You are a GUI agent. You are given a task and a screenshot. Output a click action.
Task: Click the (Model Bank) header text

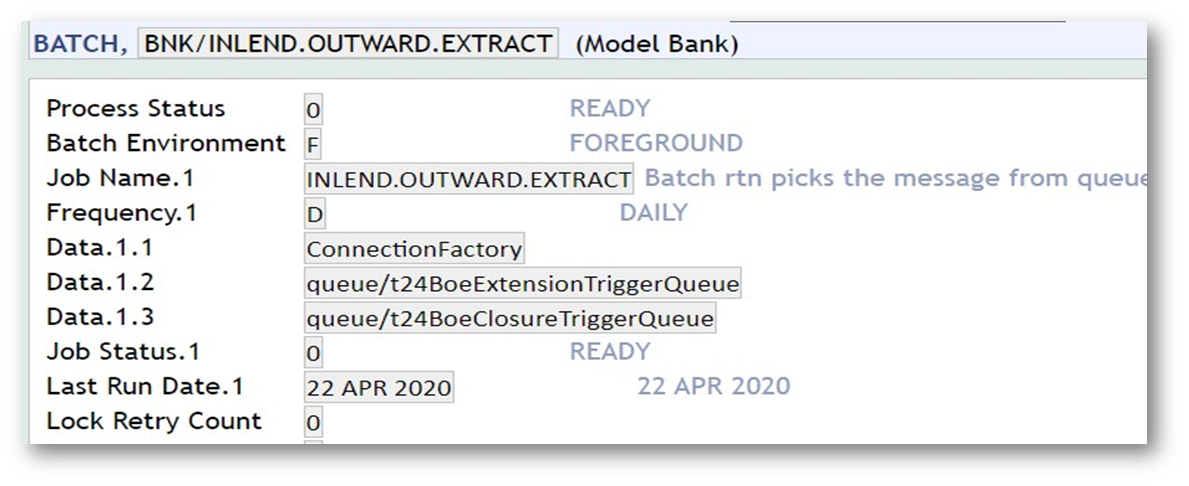(x=657, y=45)
